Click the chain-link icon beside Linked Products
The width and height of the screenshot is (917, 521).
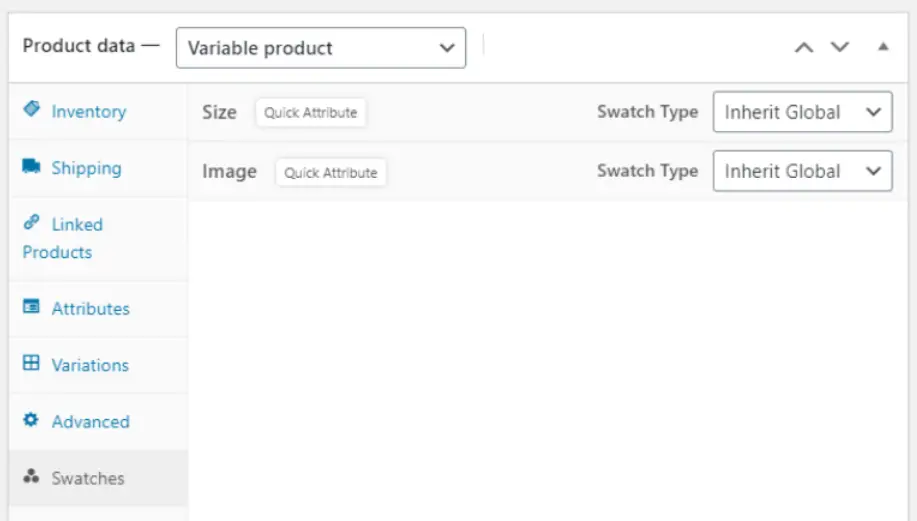pyautogui.click(x=31, y=223)
